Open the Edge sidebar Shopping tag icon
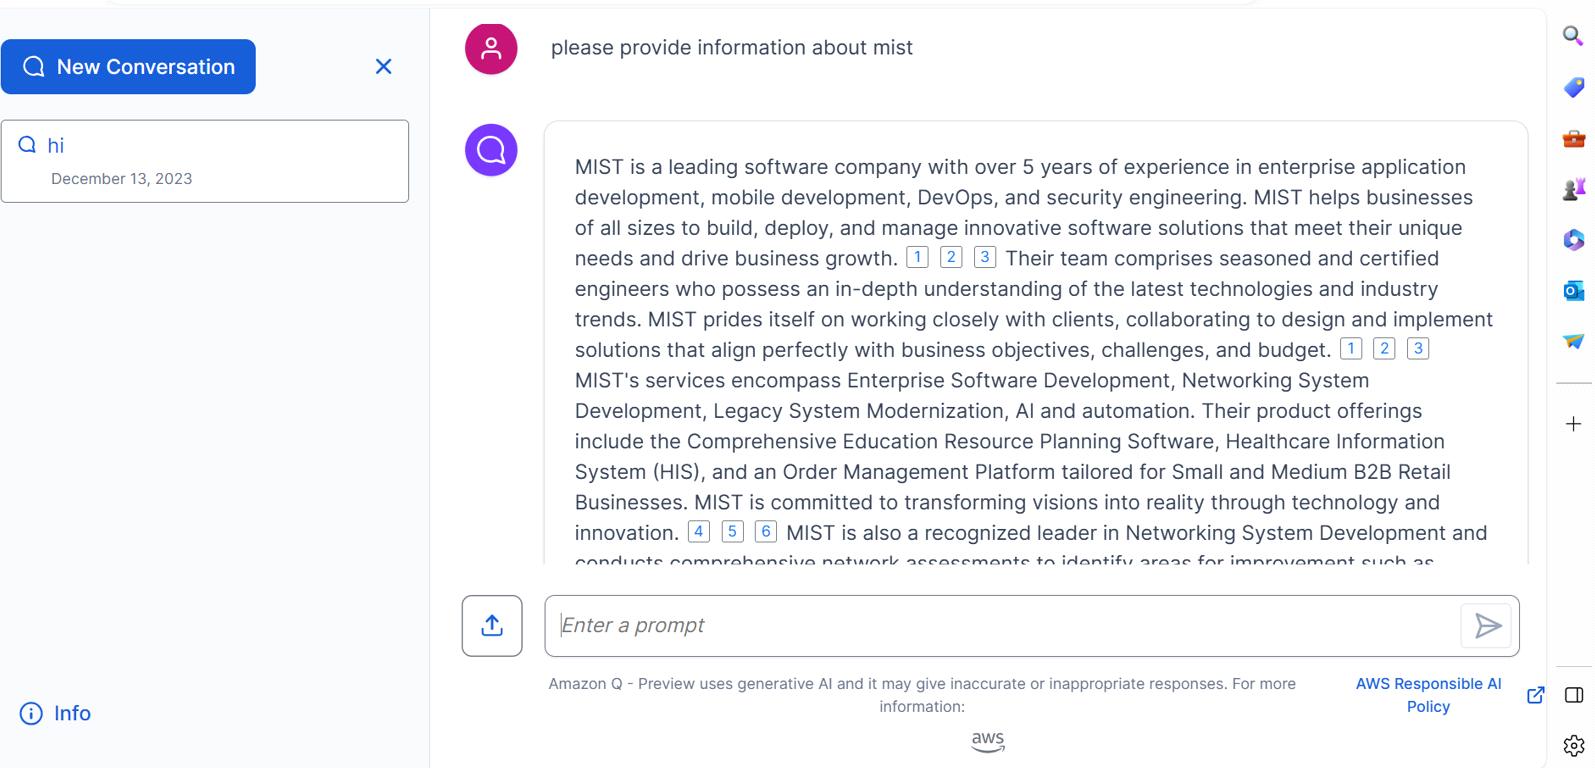This screenshot has height=768, width=1595. (x=1573, y=87)
